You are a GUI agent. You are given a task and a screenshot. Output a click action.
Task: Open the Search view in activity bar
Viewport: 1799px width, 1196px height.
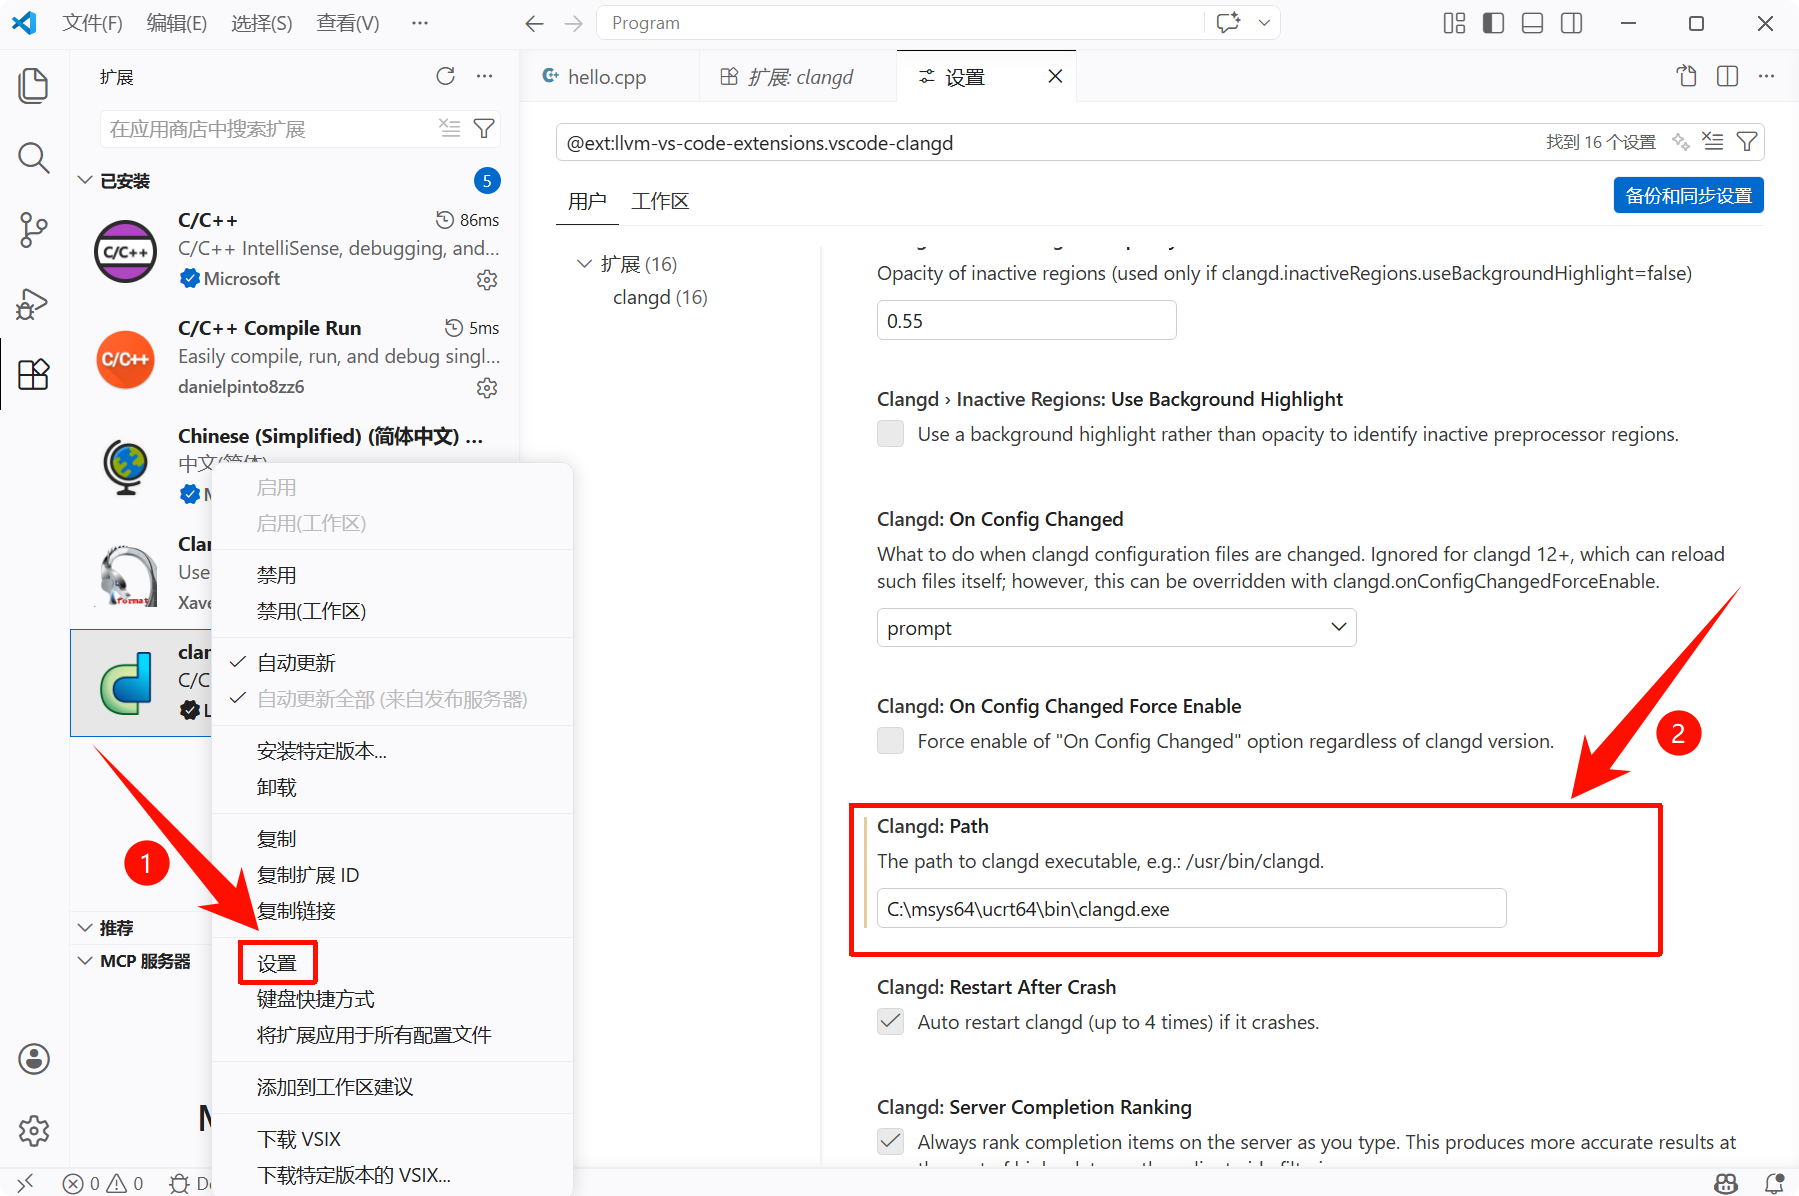tap(34, 157)
